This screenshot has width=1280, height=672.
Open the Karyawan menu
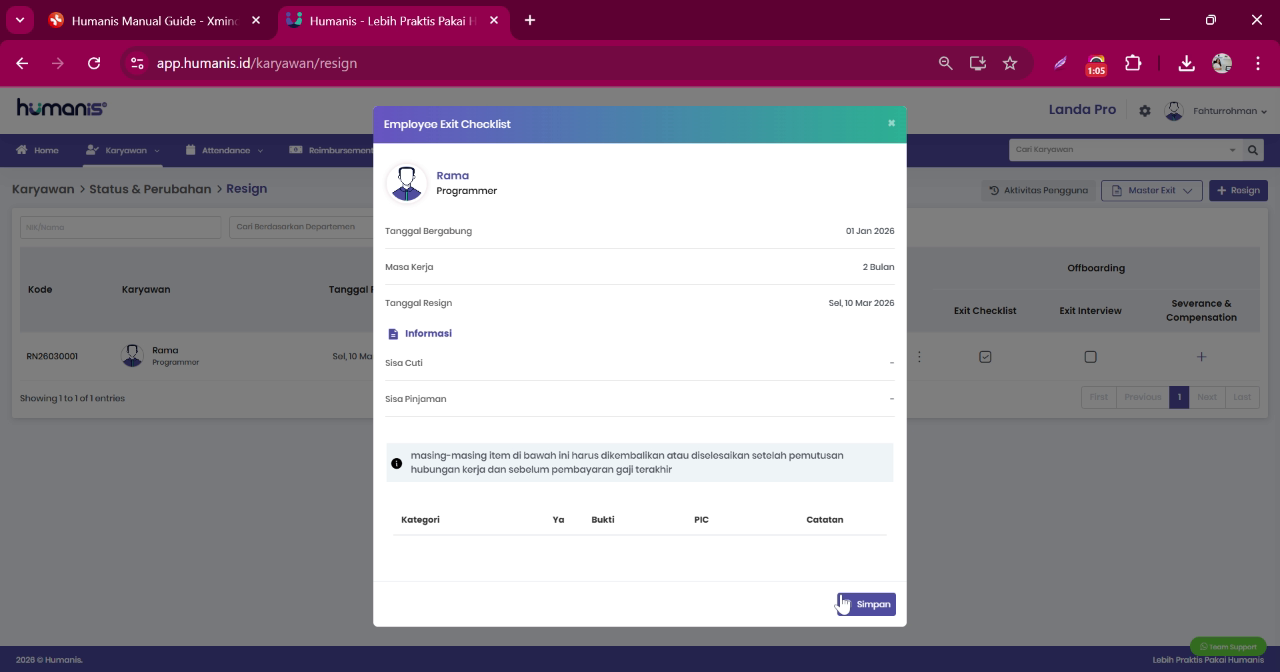pyautogui.click(x=122, y=150)
